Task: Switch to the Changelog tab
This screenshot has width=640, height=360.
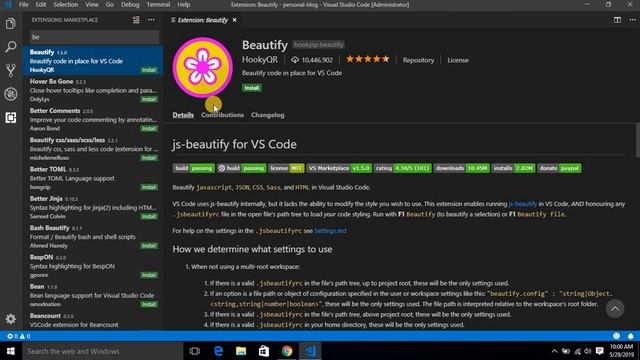Action: pos(268,115)
